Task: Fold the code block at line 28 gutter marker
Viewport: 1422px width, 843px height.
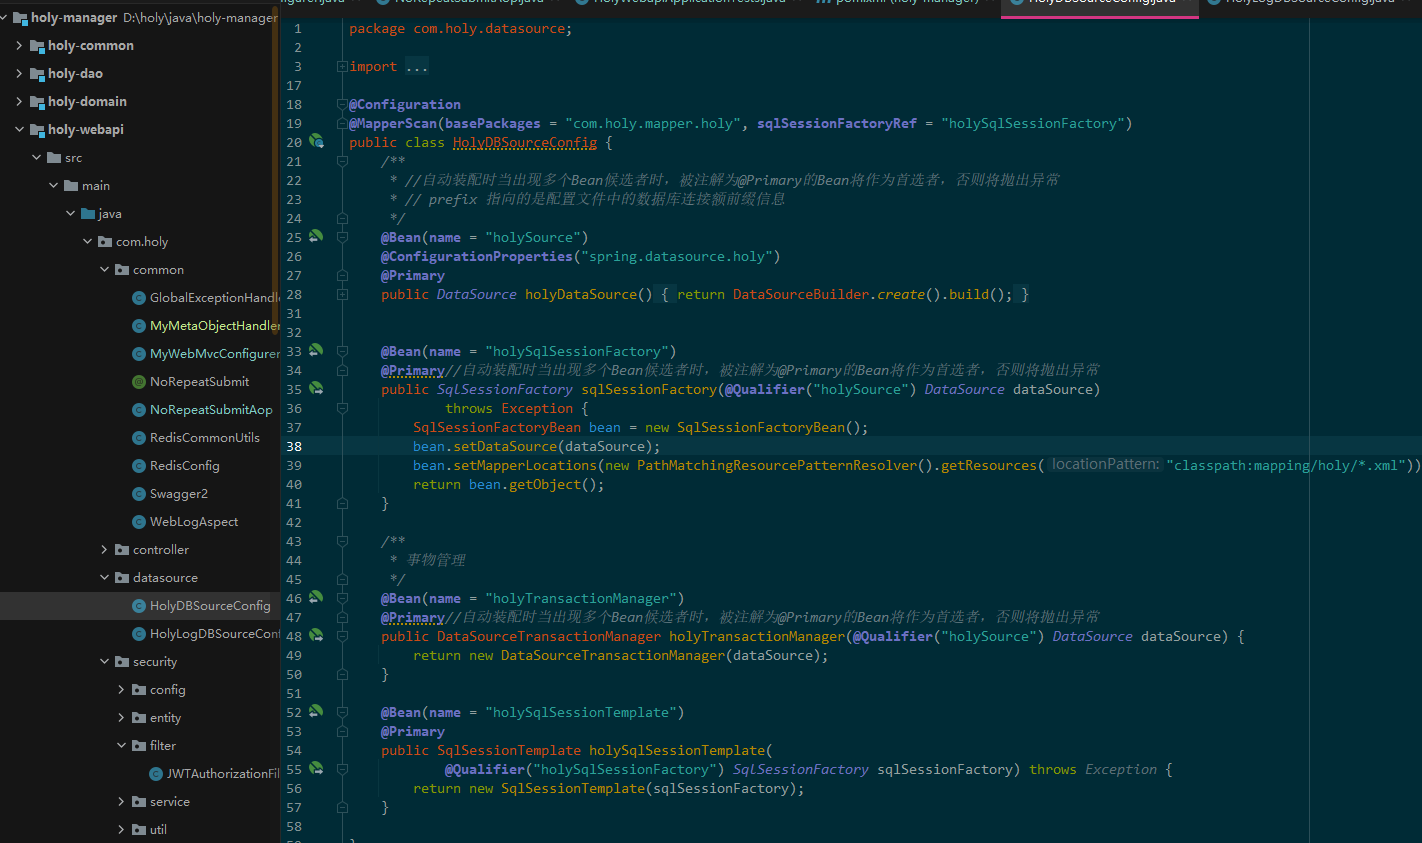Action: (343, 294)
